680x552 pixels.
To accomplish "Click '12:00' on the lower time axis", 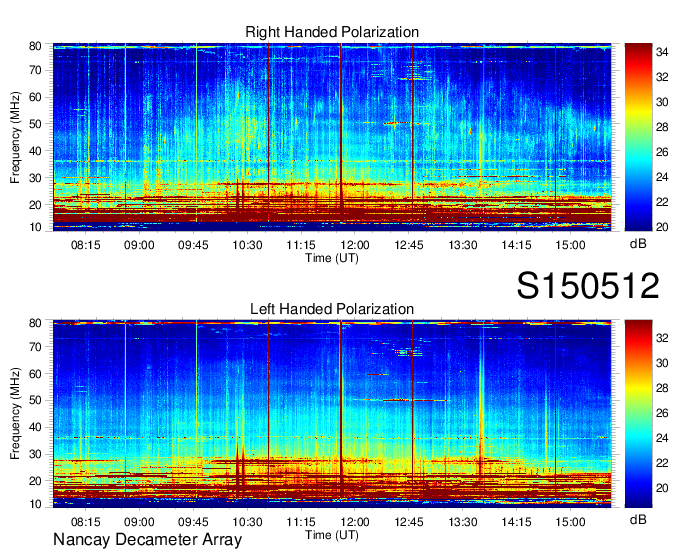I will point(355,522).
